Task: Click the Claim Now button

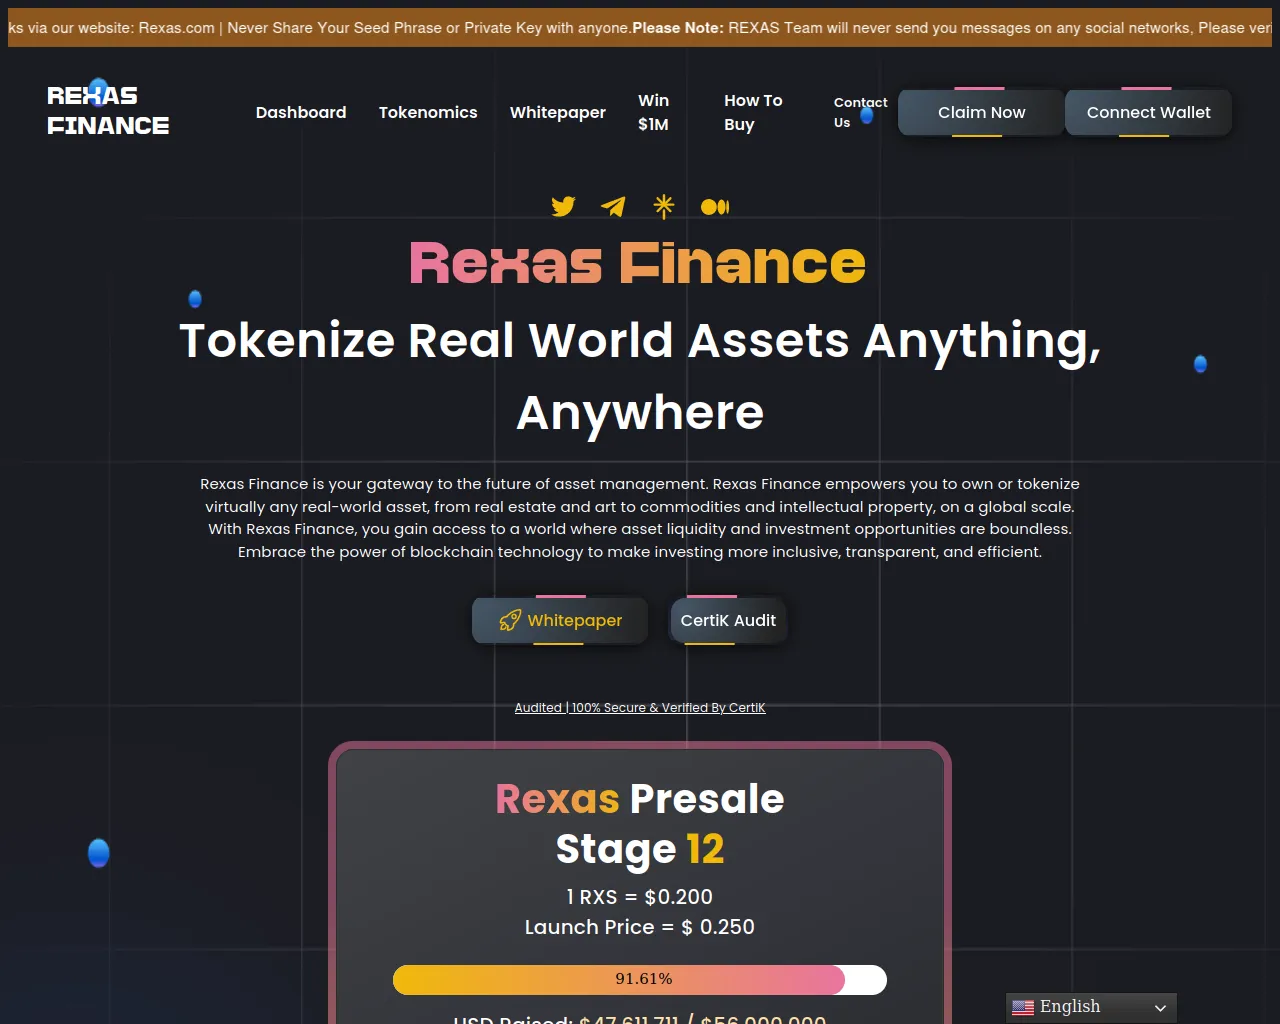Action: pos(981,112)
